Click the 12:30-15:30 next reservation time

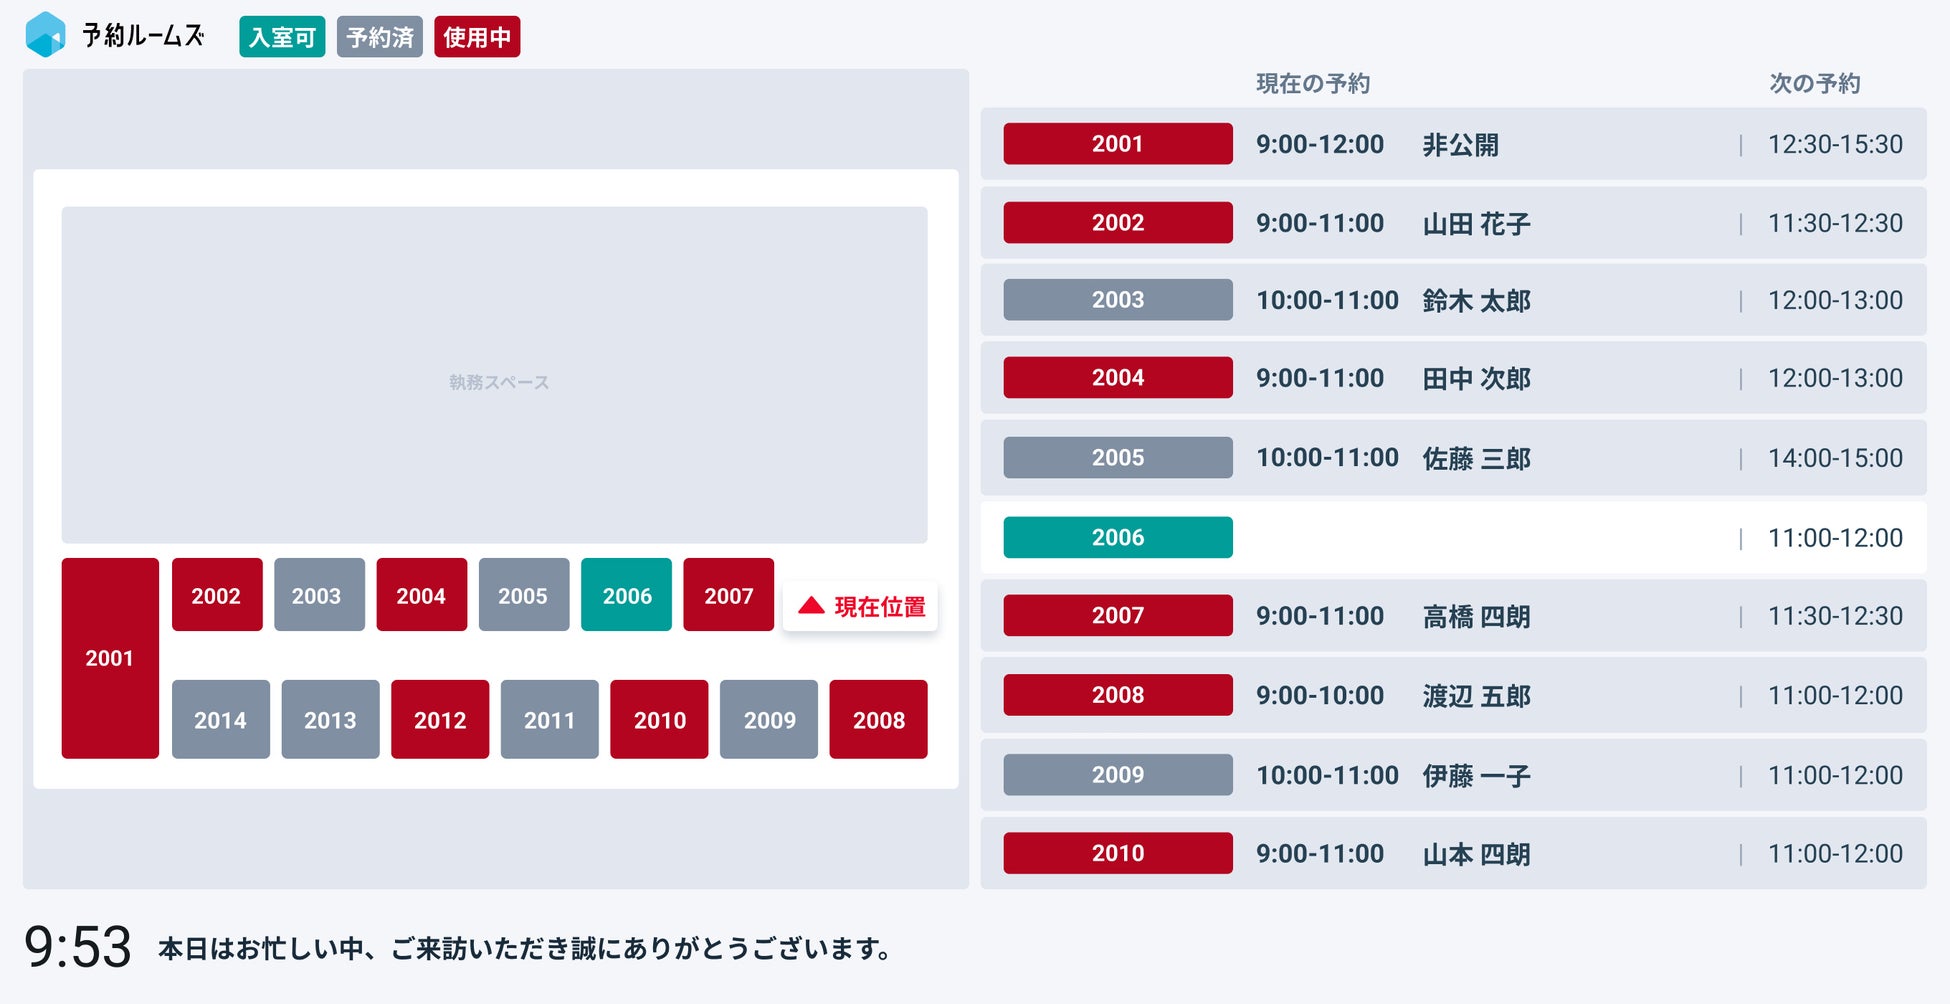click(x=1835, y=144)
